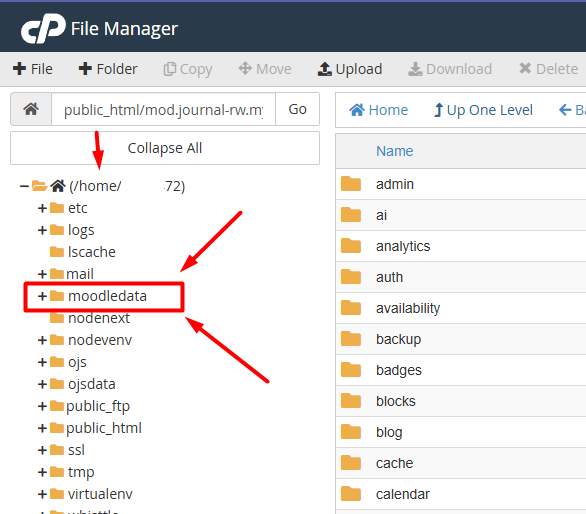Expand the ojsdata folder in tree
Image resolution: width=586 pixels, height=514 pixels.
tap(42, 384)
